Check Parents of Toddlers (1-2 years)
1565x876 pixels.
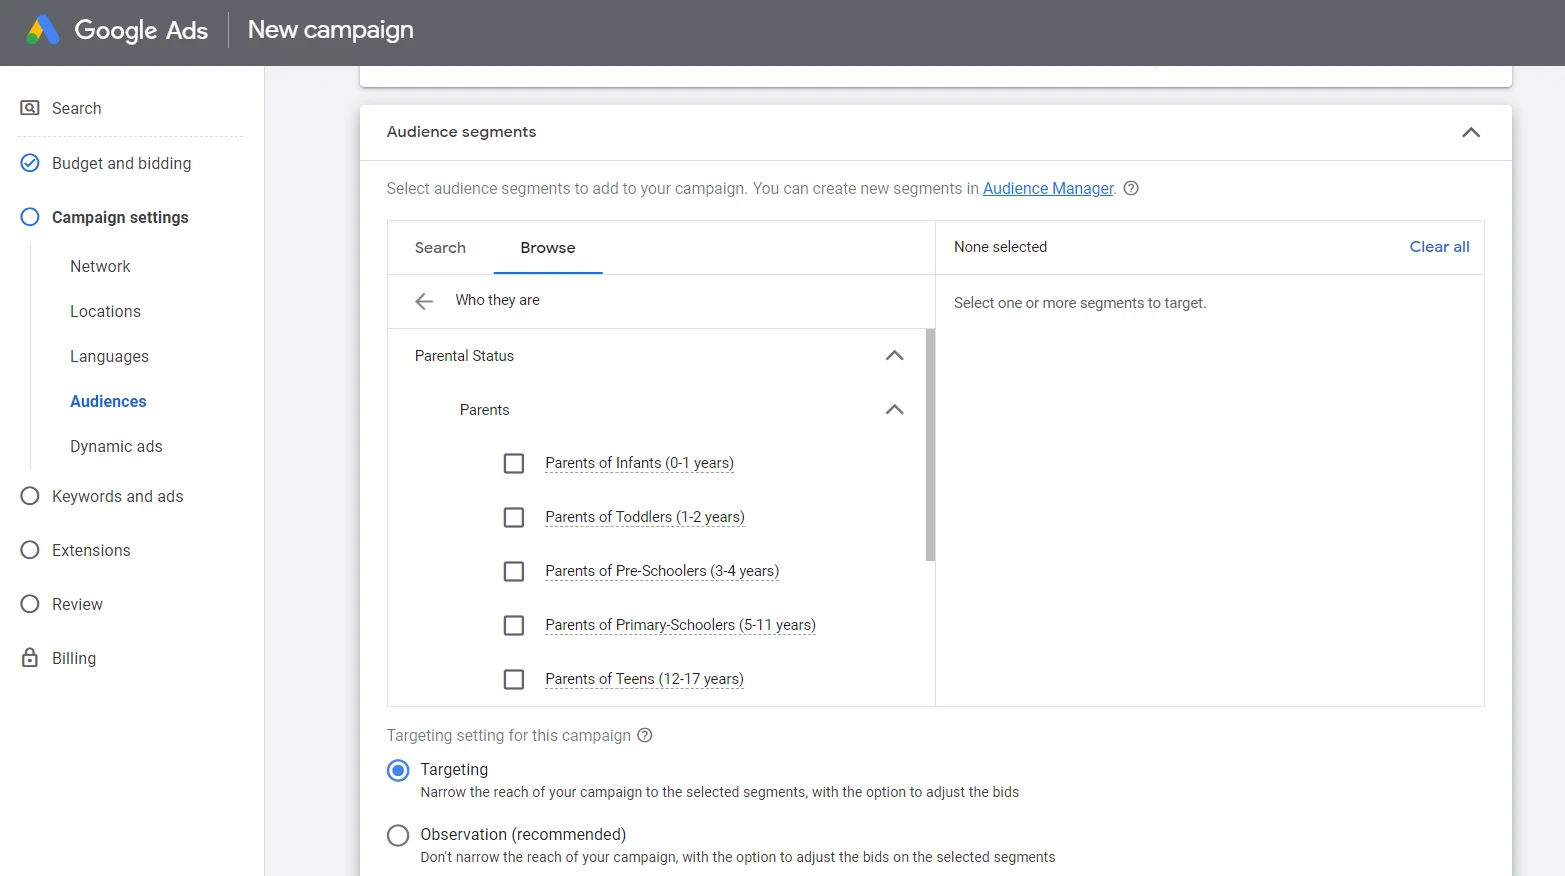(x=514, y=517)
